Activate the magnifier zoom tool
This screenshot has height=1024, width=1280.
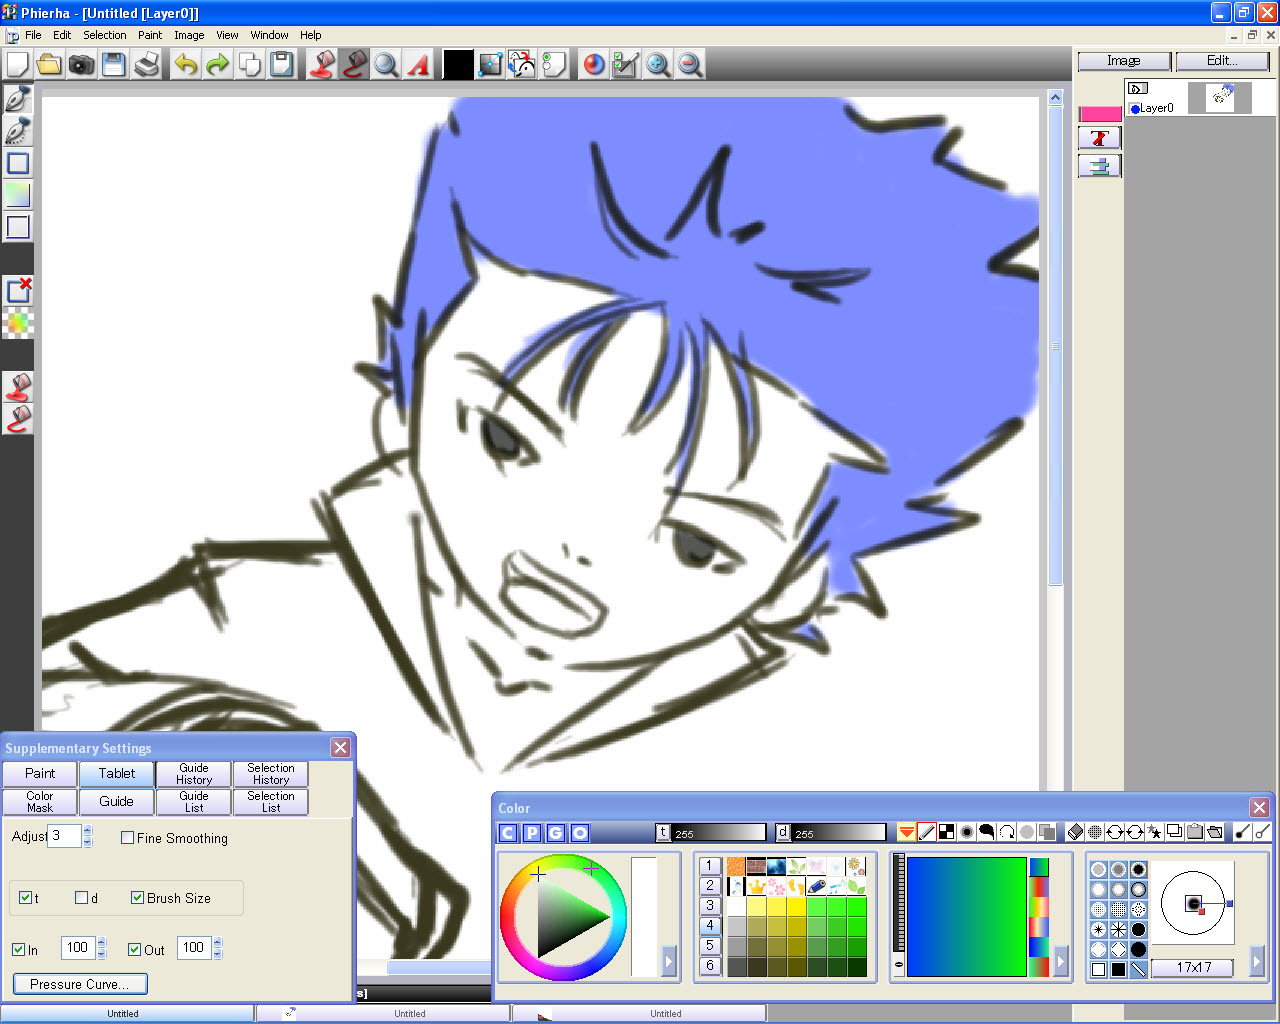pyautogui.click(x=386, y=64)
